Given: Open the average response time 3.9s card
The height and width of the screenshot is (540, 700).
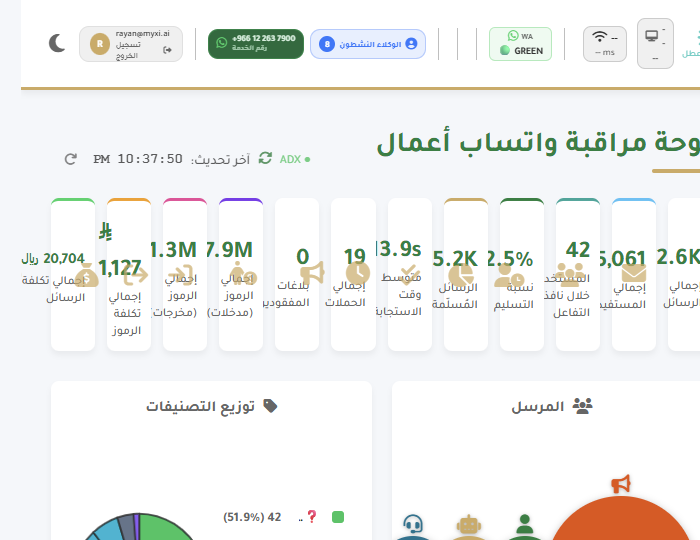Looking at the screenshot, I should [410, 274].
